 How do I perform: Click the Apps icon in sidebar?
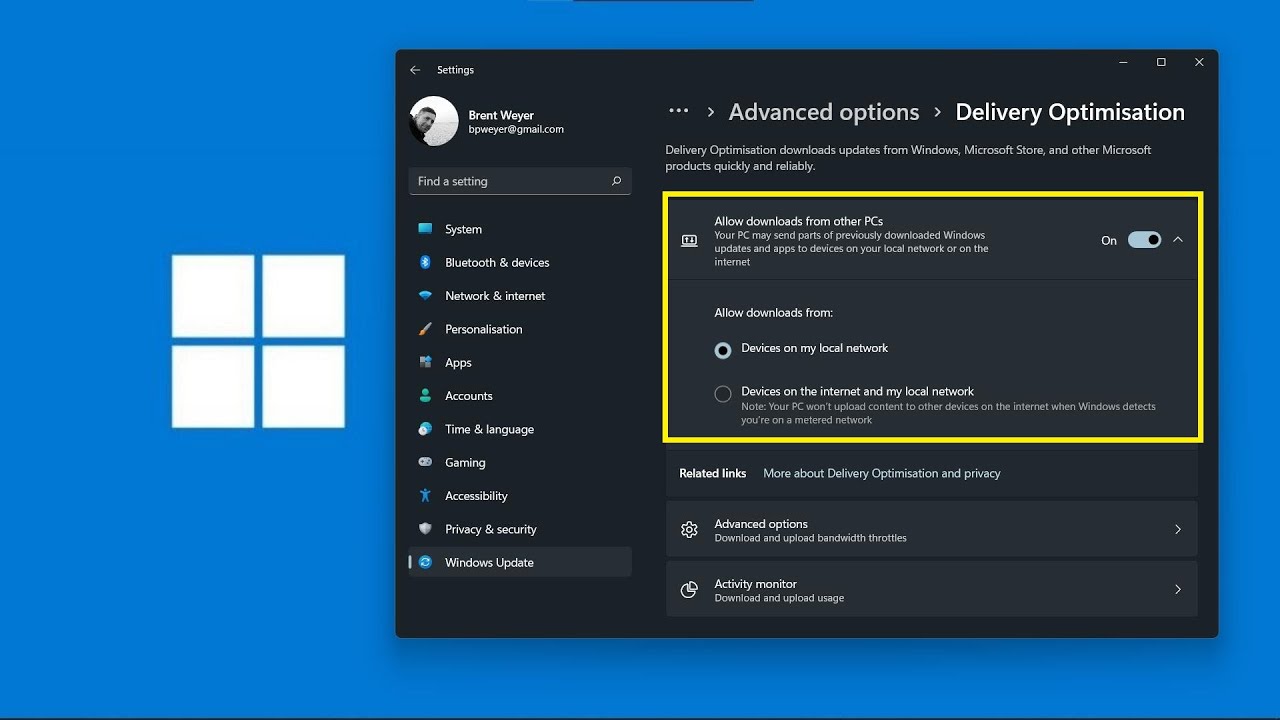coord(425,362)
